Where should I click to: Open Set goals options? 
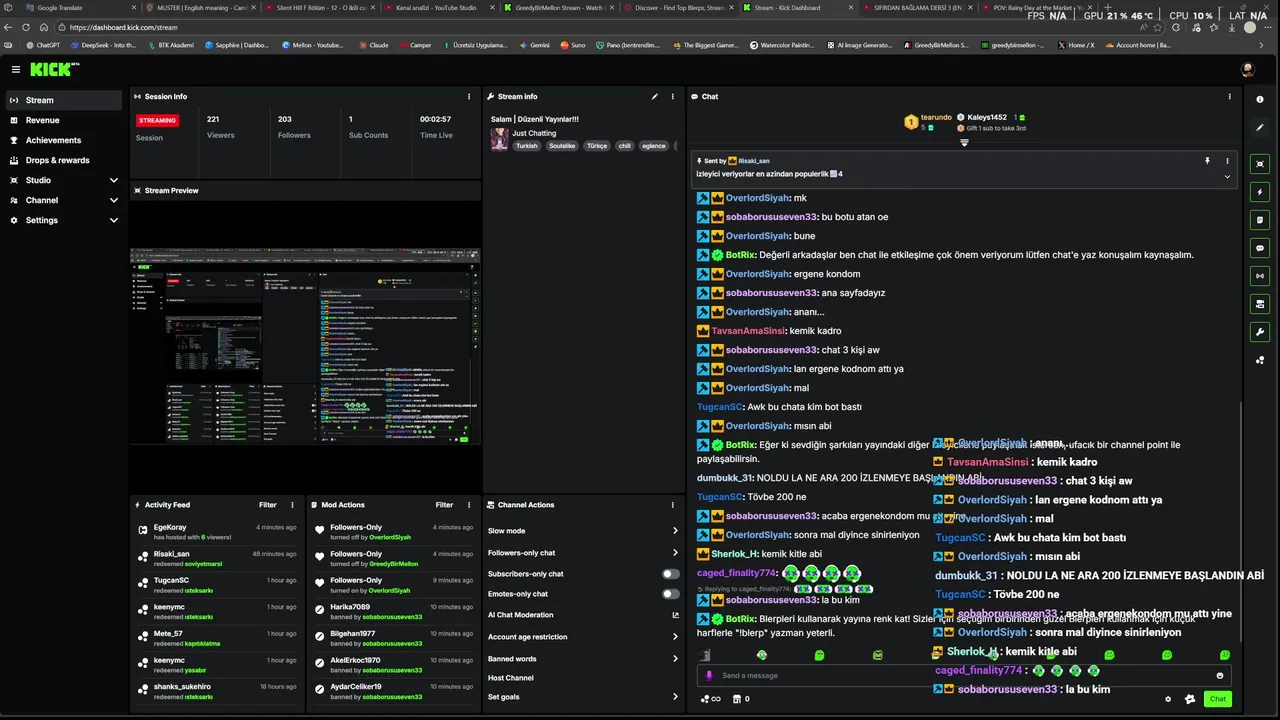click(x=583, y=697)
